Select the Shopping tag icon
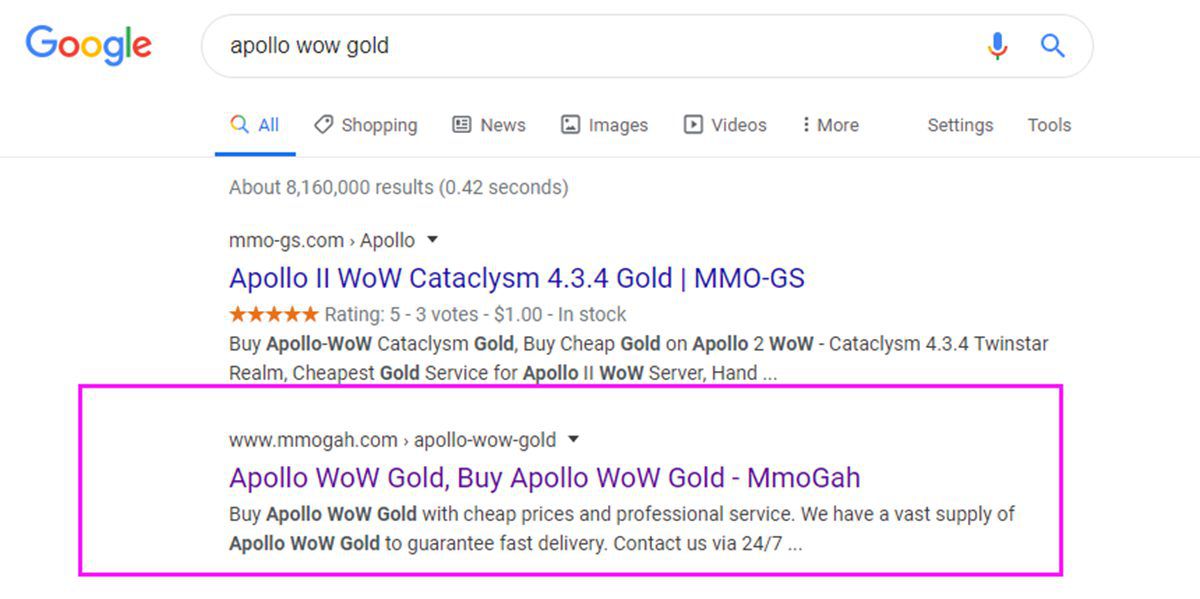This screenshot has width=1200, height=599. pyautogui.click(x=323, y=125)
